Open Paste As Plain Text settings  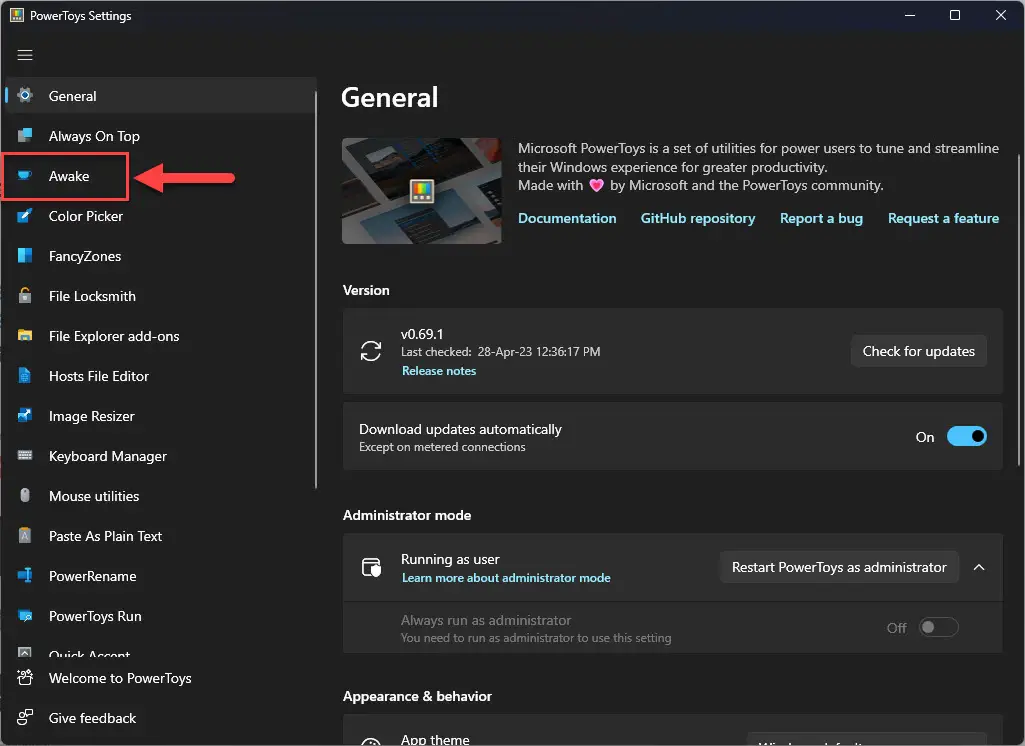point(160,535)
